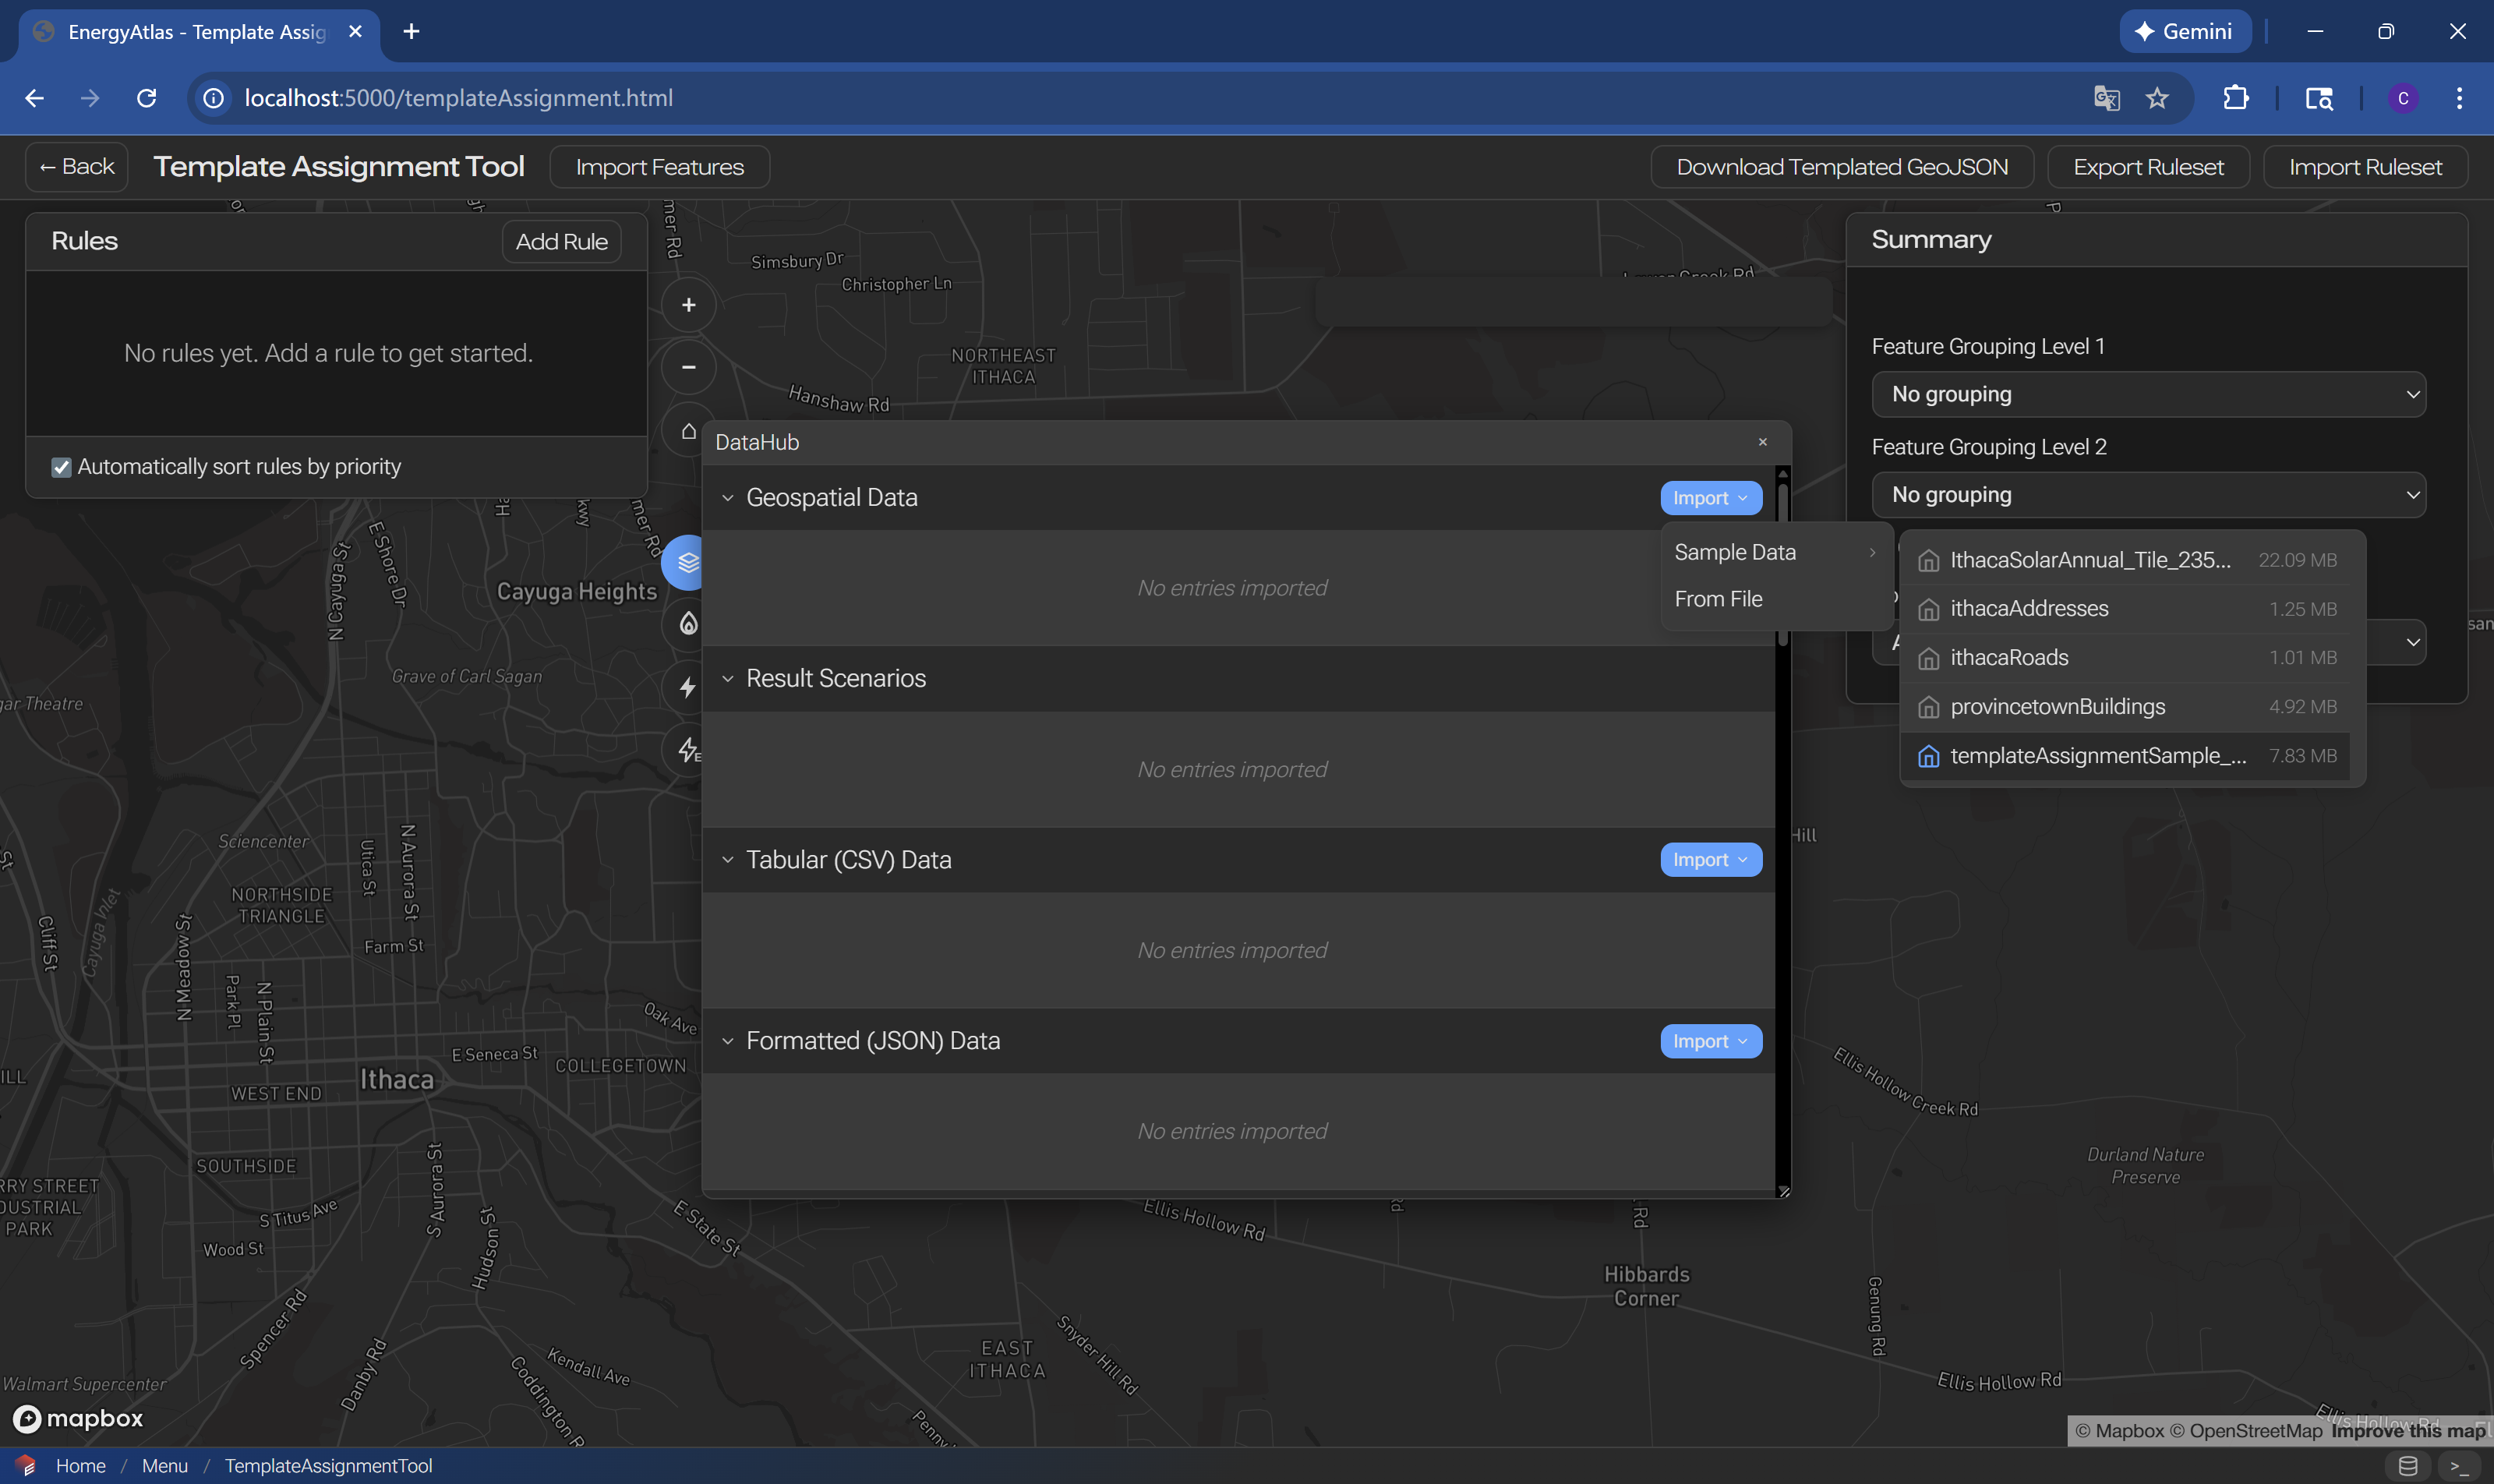Viewport: 2494px width, 1484px height.
Task: Collapse the Tabular (CSV) Data section
Action: (x=727, y=860)
